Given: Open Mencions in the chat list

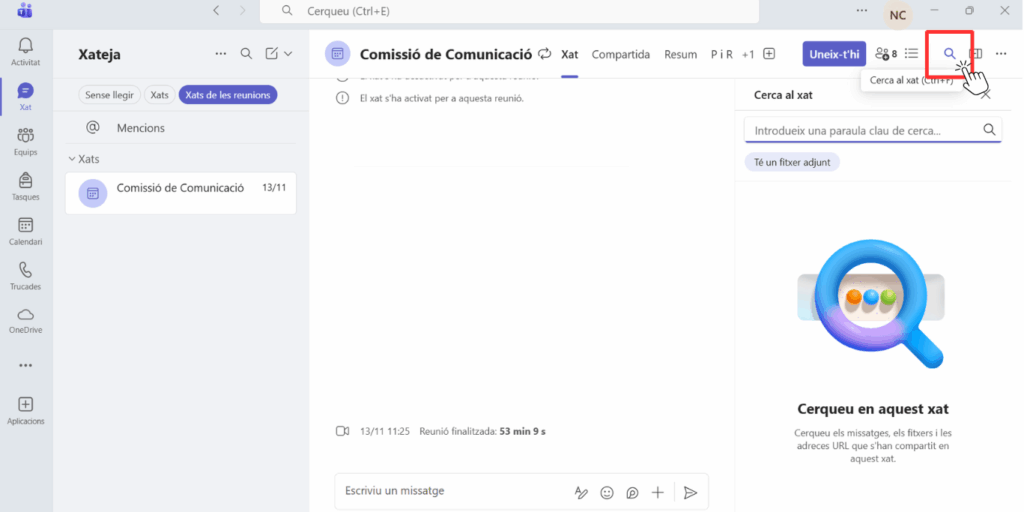Looking at the screenshot, I should coord(140,128).
